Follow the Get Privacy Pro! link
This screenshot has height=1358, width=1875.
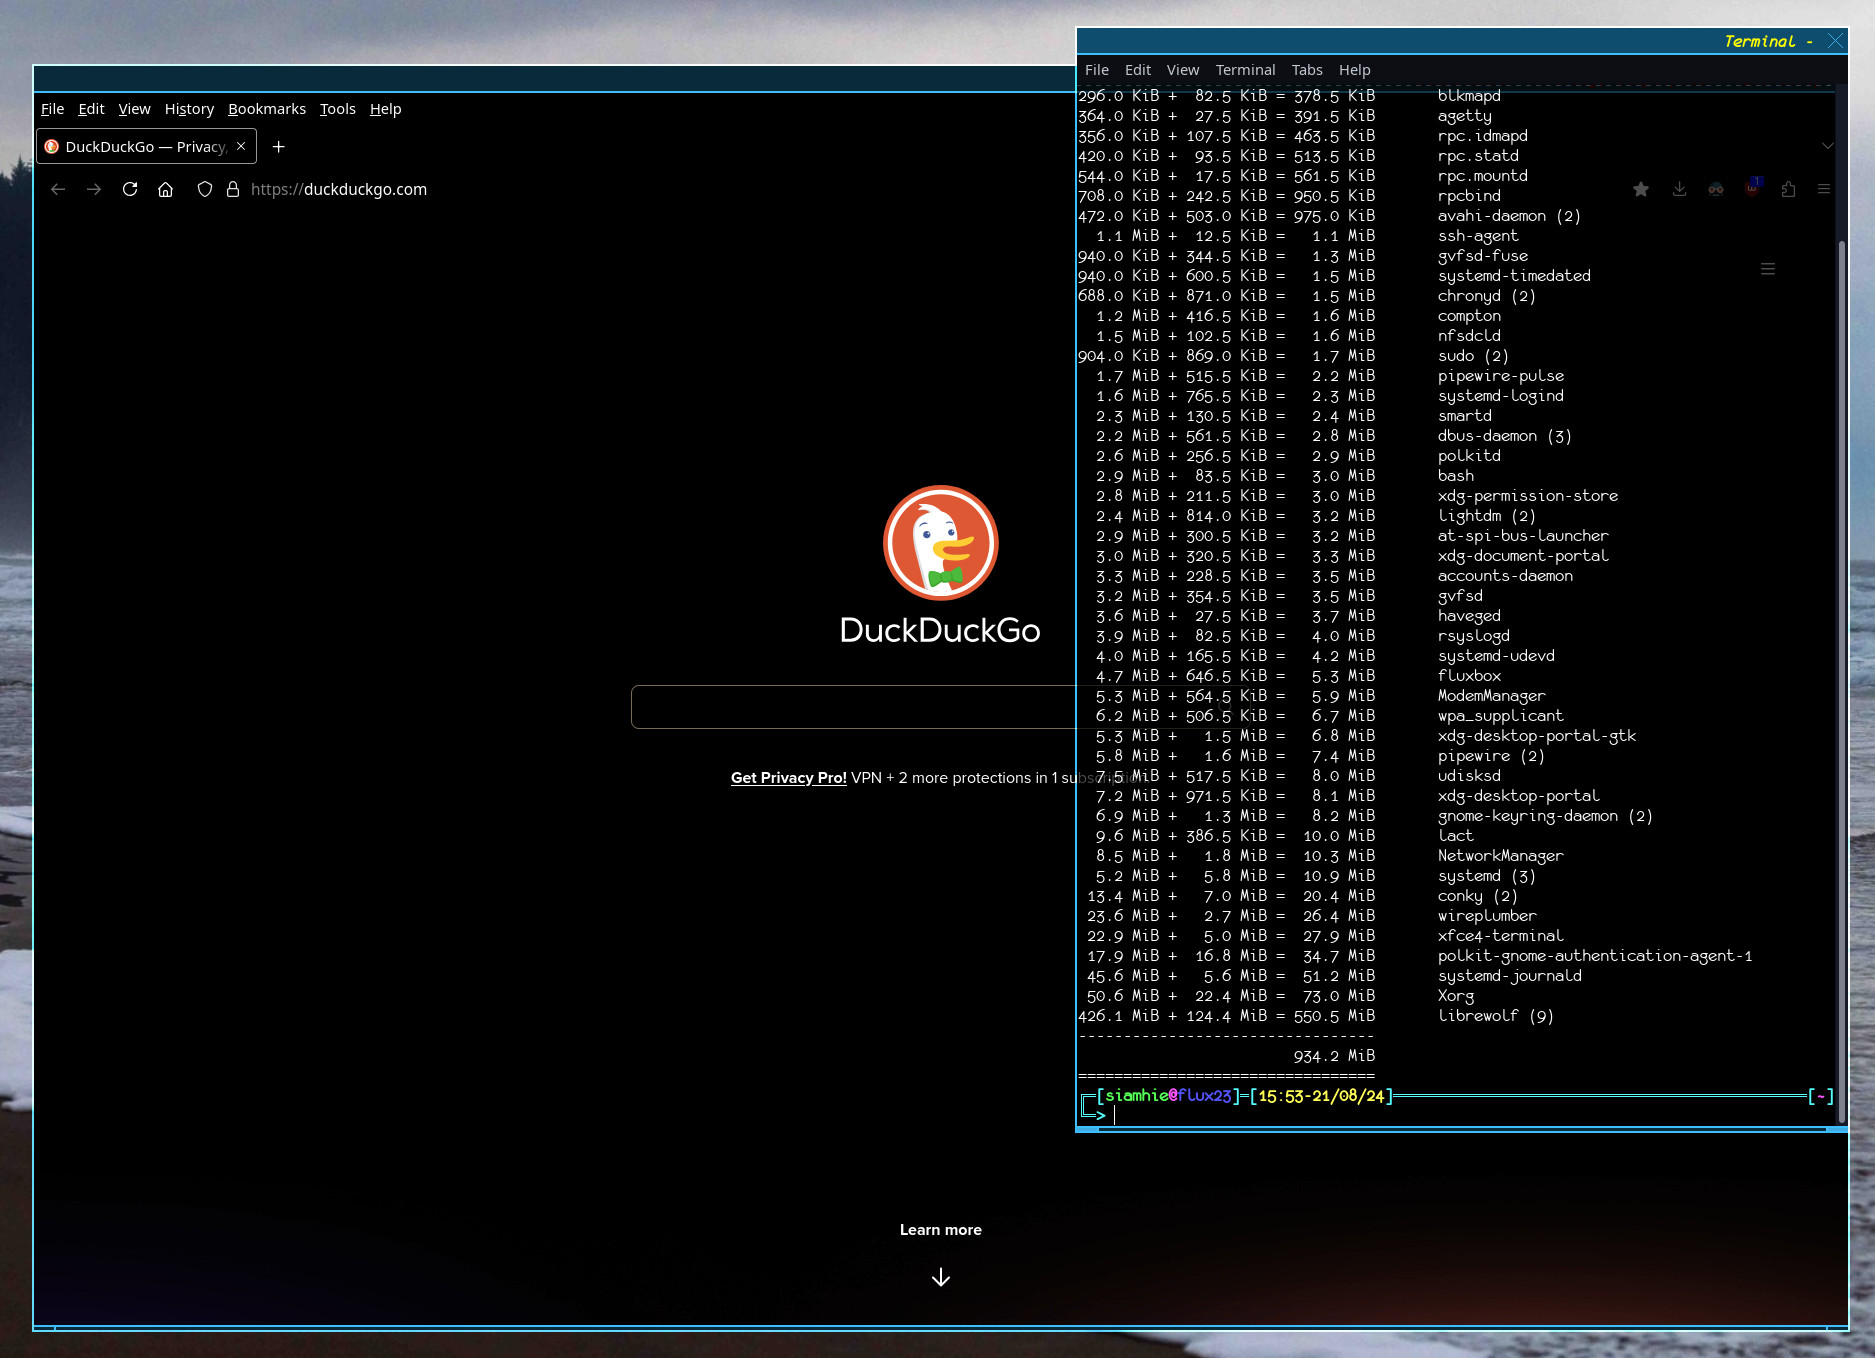pyautogui.click(x=789, y=778)
